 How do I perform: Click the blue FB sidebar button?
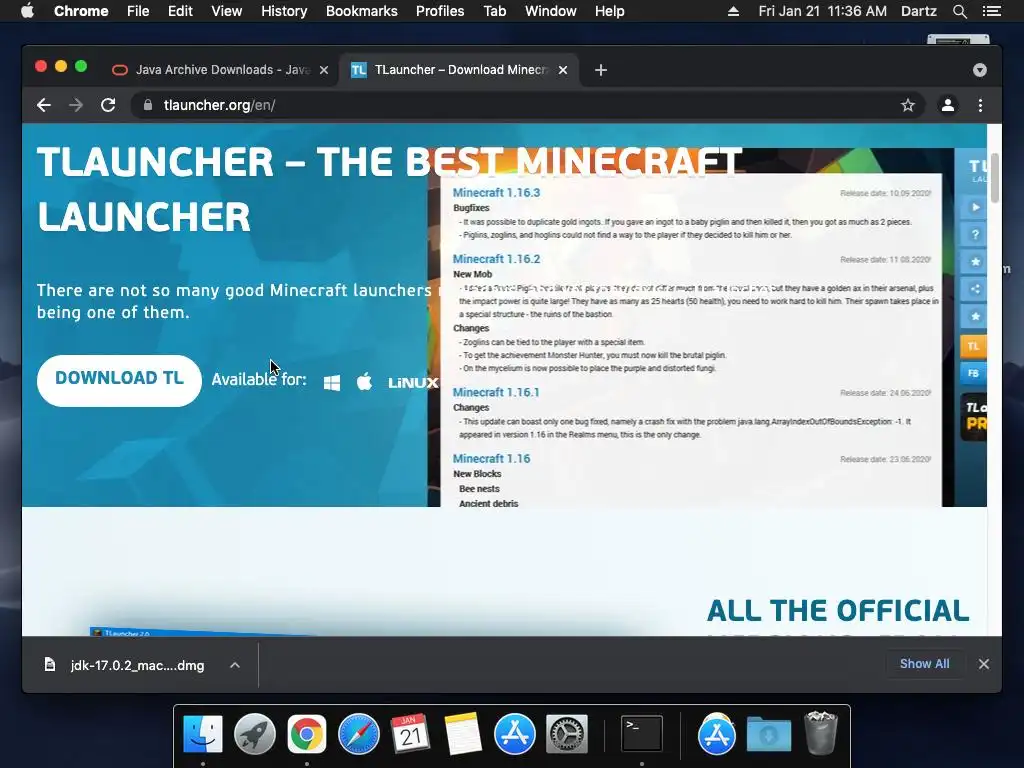tap(974, 374)
